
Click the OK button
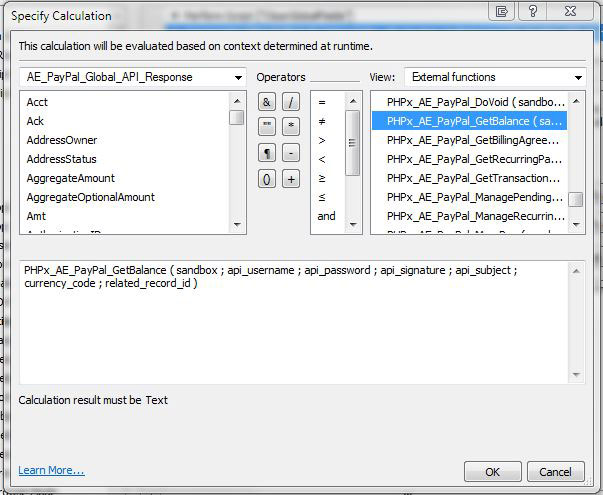coord(493,472)
